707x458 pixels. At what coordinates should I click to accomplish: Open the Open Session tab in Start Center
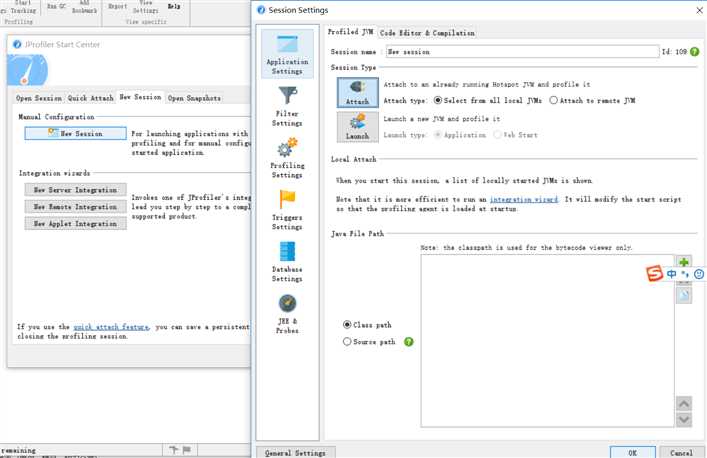pos(39,98)
